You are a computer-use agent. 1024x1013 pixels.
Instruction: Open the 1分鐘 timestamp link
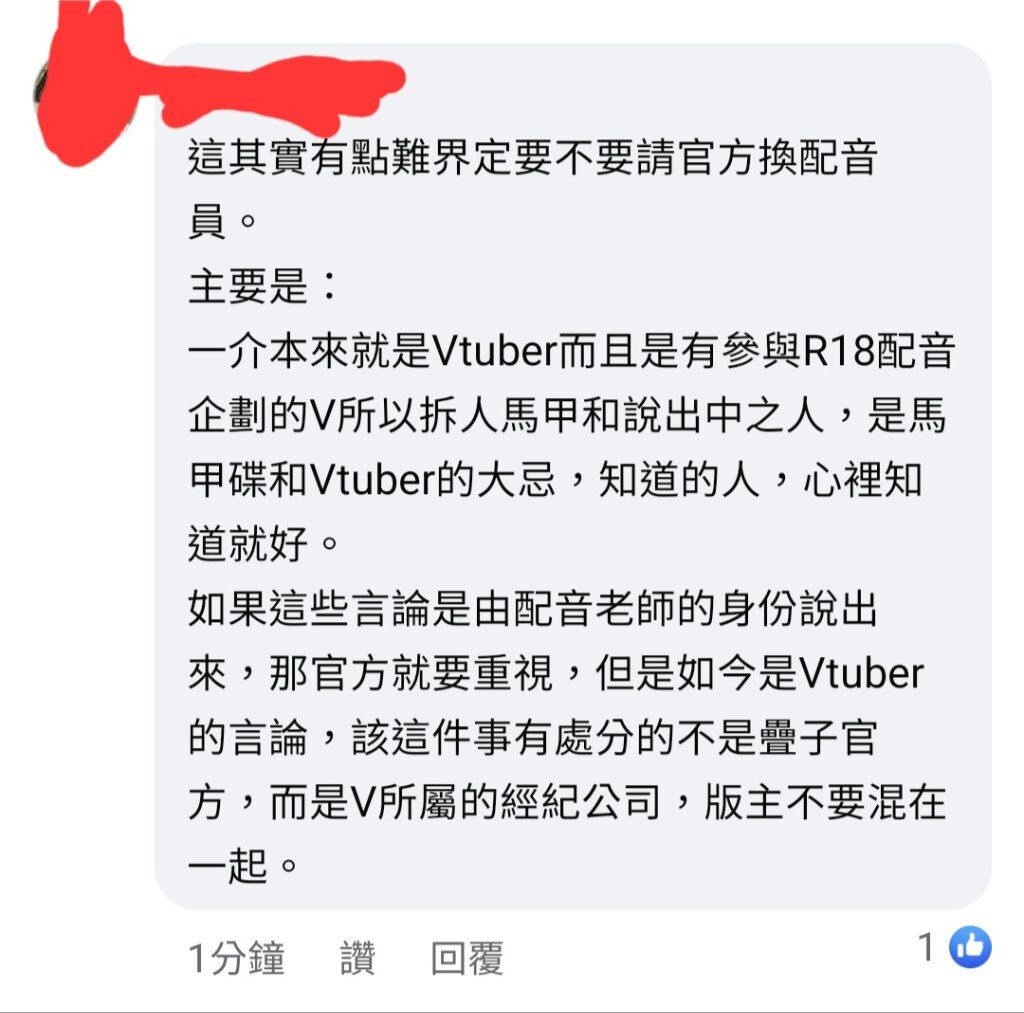pyautogui.click(x=237, y=958)
